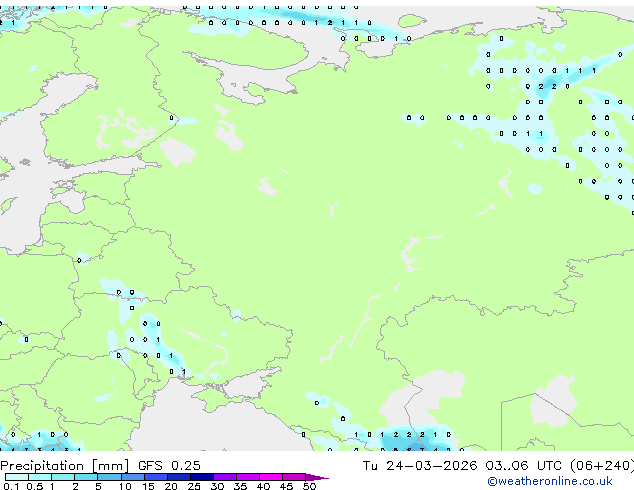The height and width of the screenshot is (490, 634).
Task: Click the "03..06 UTC" time label
Action: click(x=524, y=465)
